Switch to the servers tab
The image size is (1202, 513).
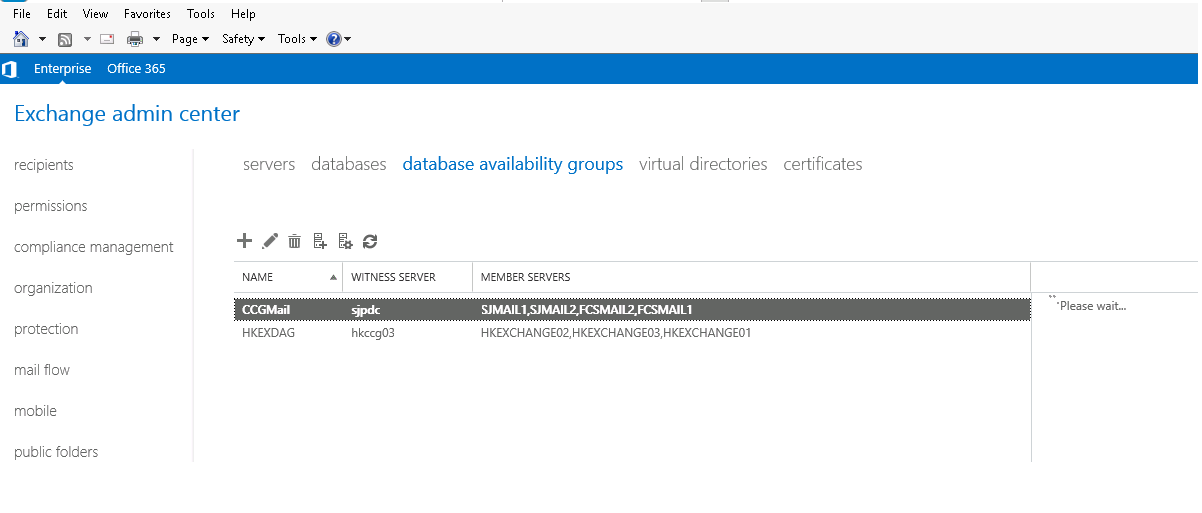pyautogui.click(x=269, y=164)
